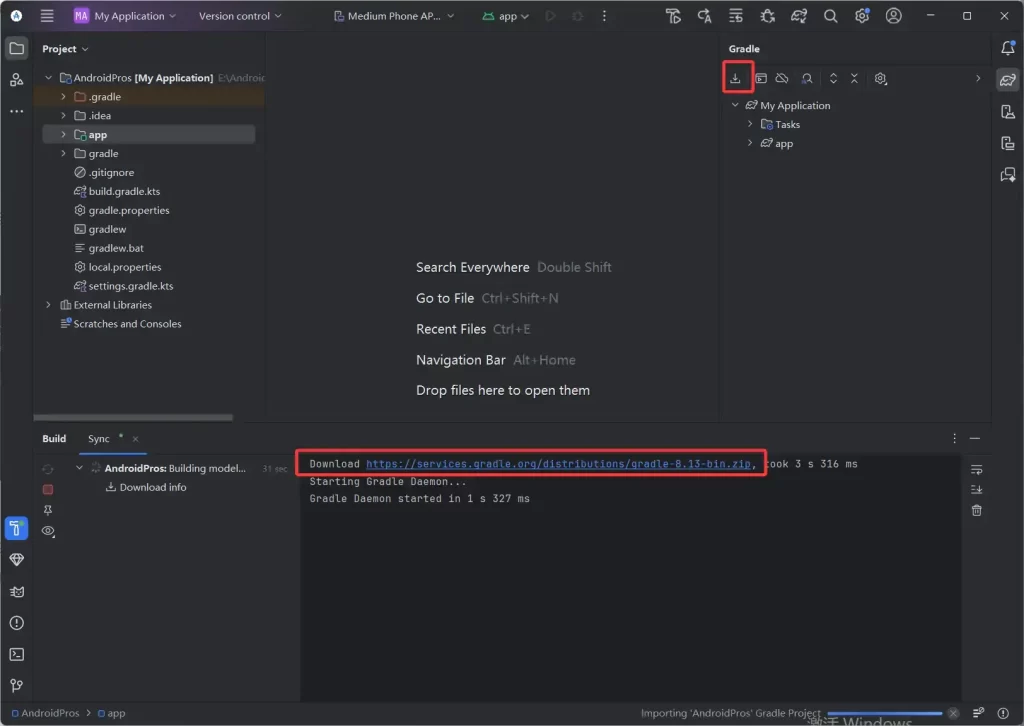
Task: Click app breadcrumb in status bar
Action: [112, 713]
